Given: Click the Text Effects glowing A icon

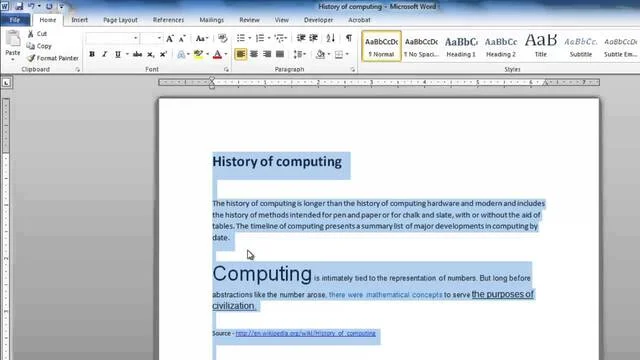Looking at the screenshot, I should pos(181,54).
